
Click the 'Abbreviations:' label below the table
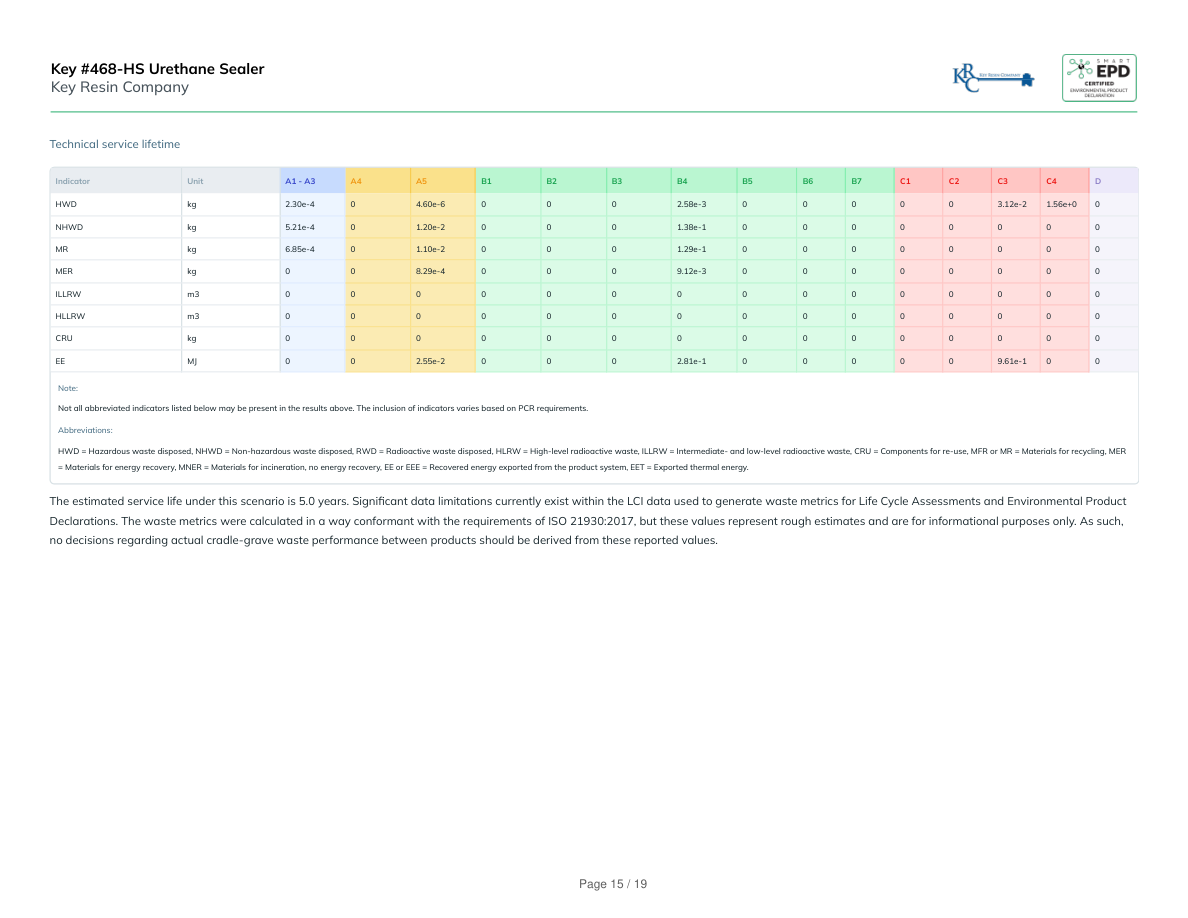click(x=85, y=430)
